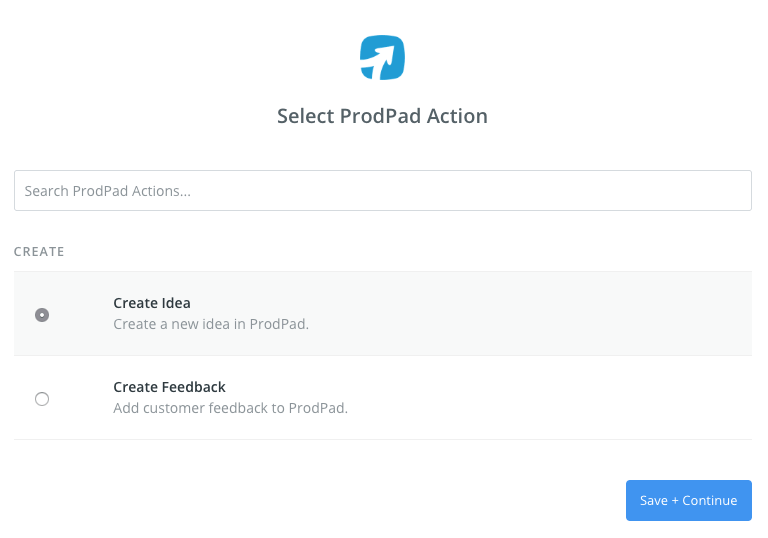Screen dimensions: 768x538
Task: Click the right end of the search box
Action: (x=735, y=190)
